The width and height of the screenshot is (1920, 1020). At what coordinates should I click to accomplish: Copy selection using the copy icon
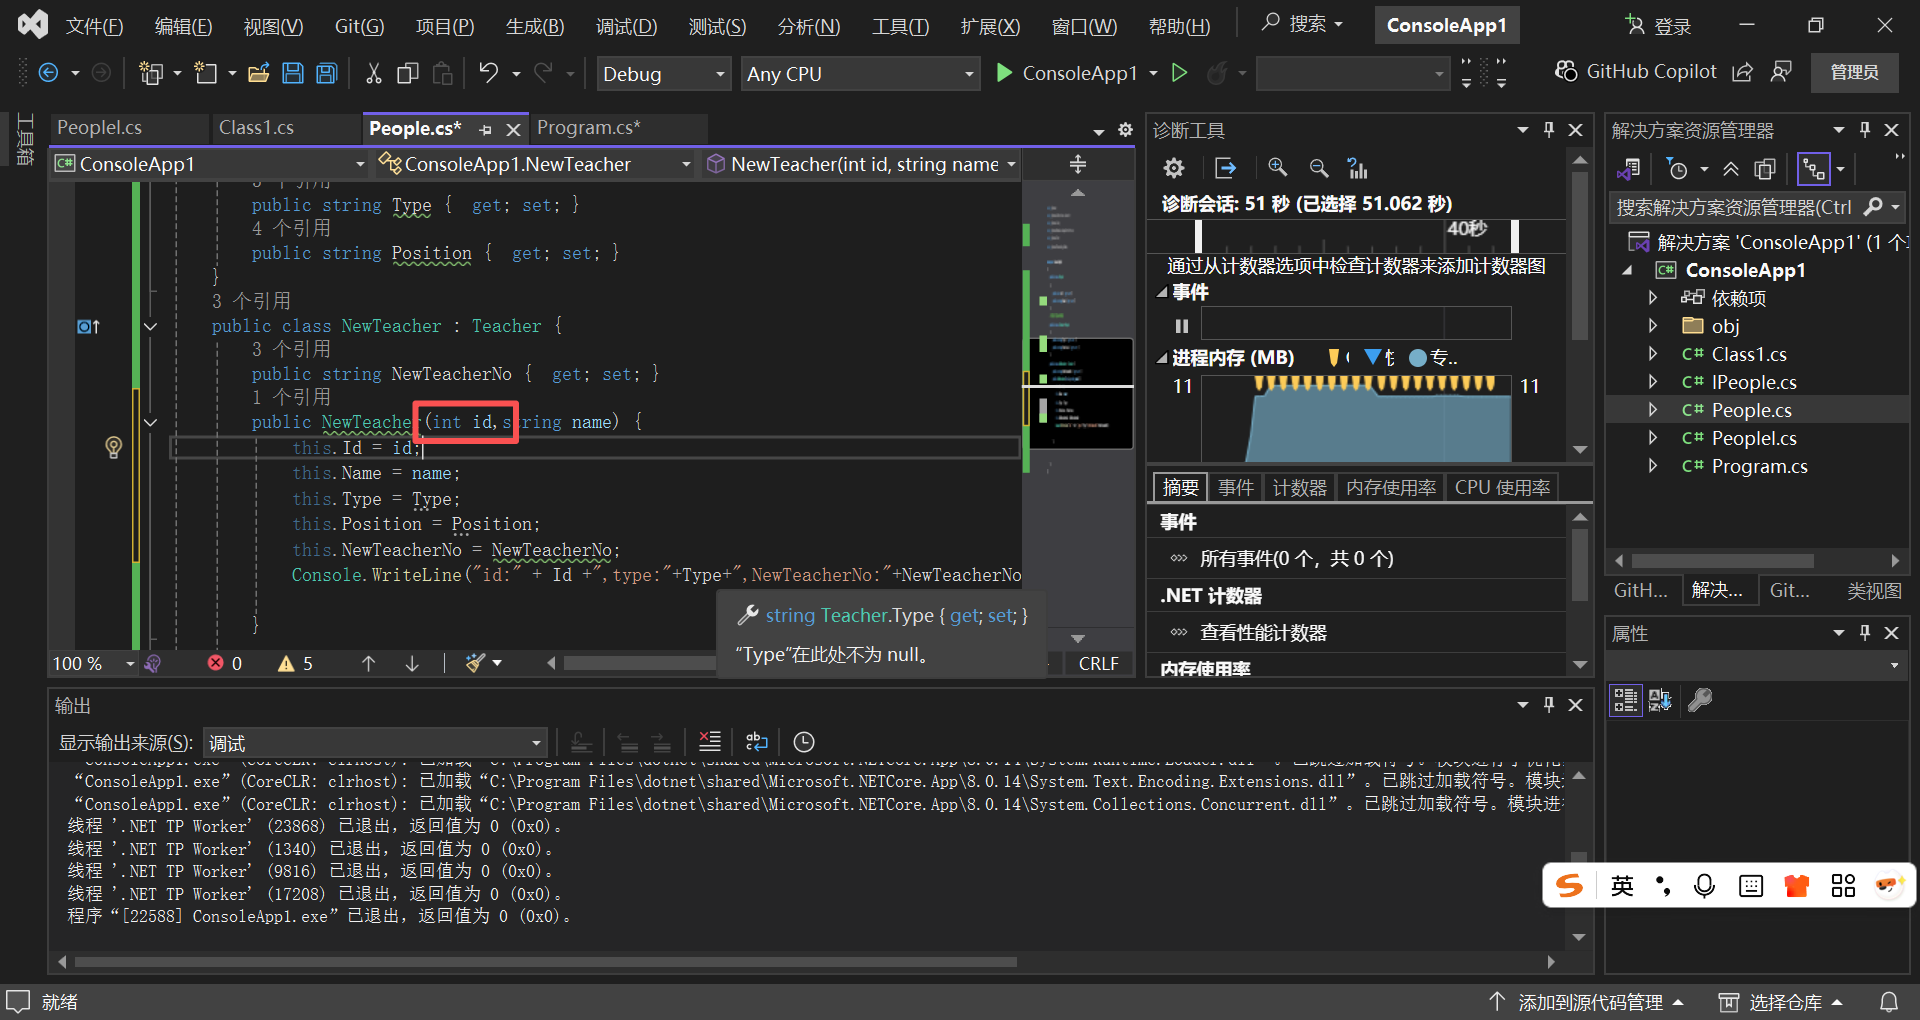pos(408,73)
